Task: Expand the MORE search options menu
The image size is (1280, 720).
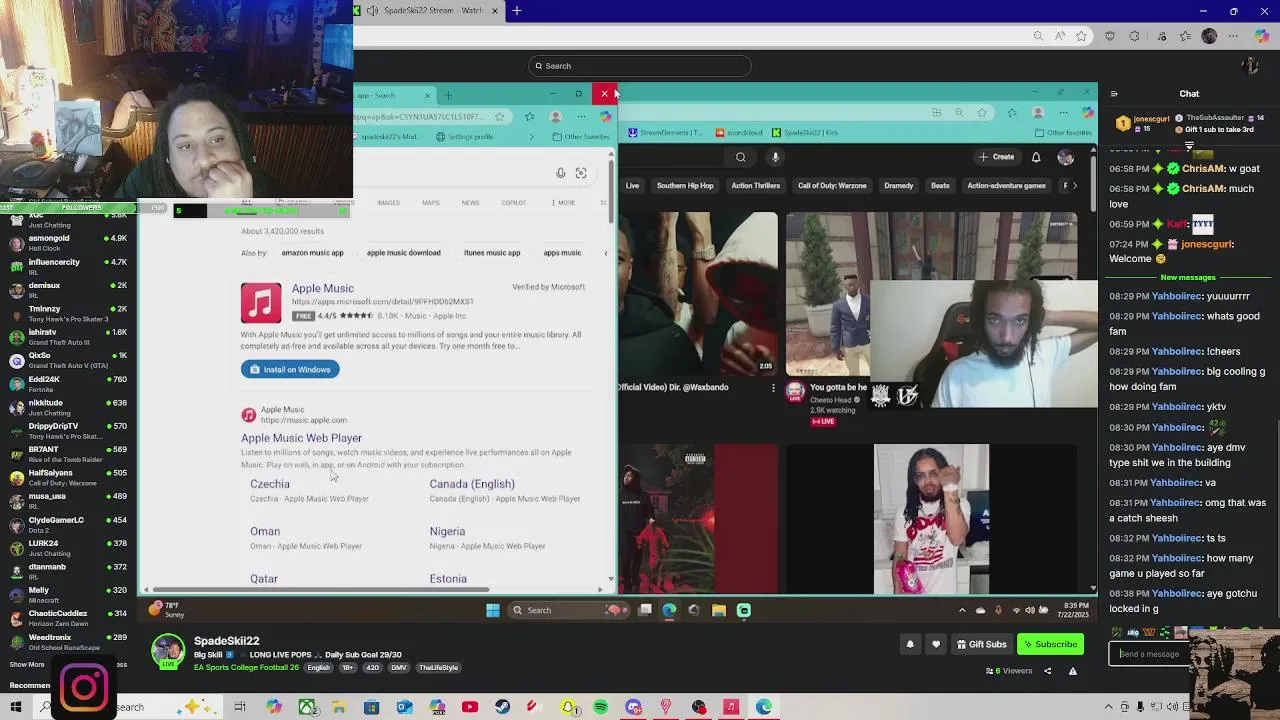Action: pyautogui.click(x=563, y=203)
